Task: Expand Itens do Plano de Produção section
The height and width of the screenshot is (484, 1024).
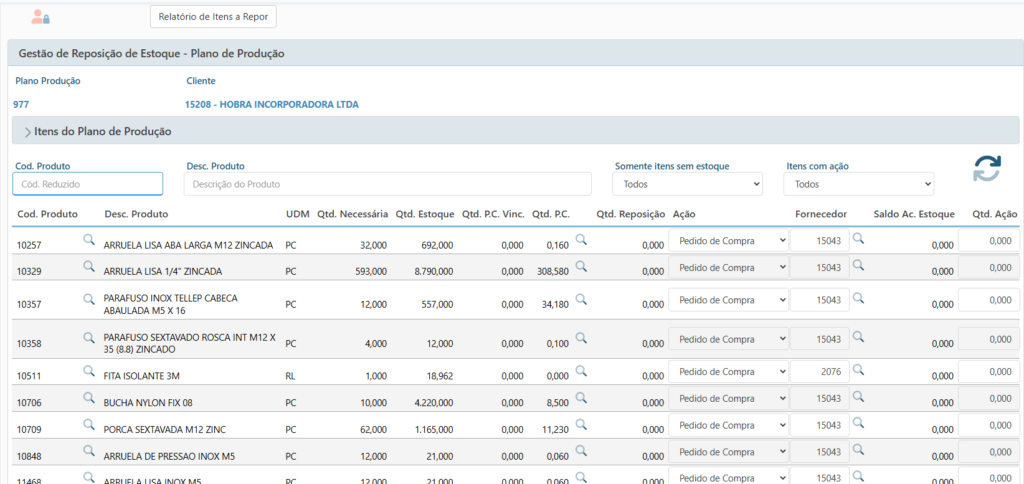Action: pyautogui.click(x=28, y=131)
